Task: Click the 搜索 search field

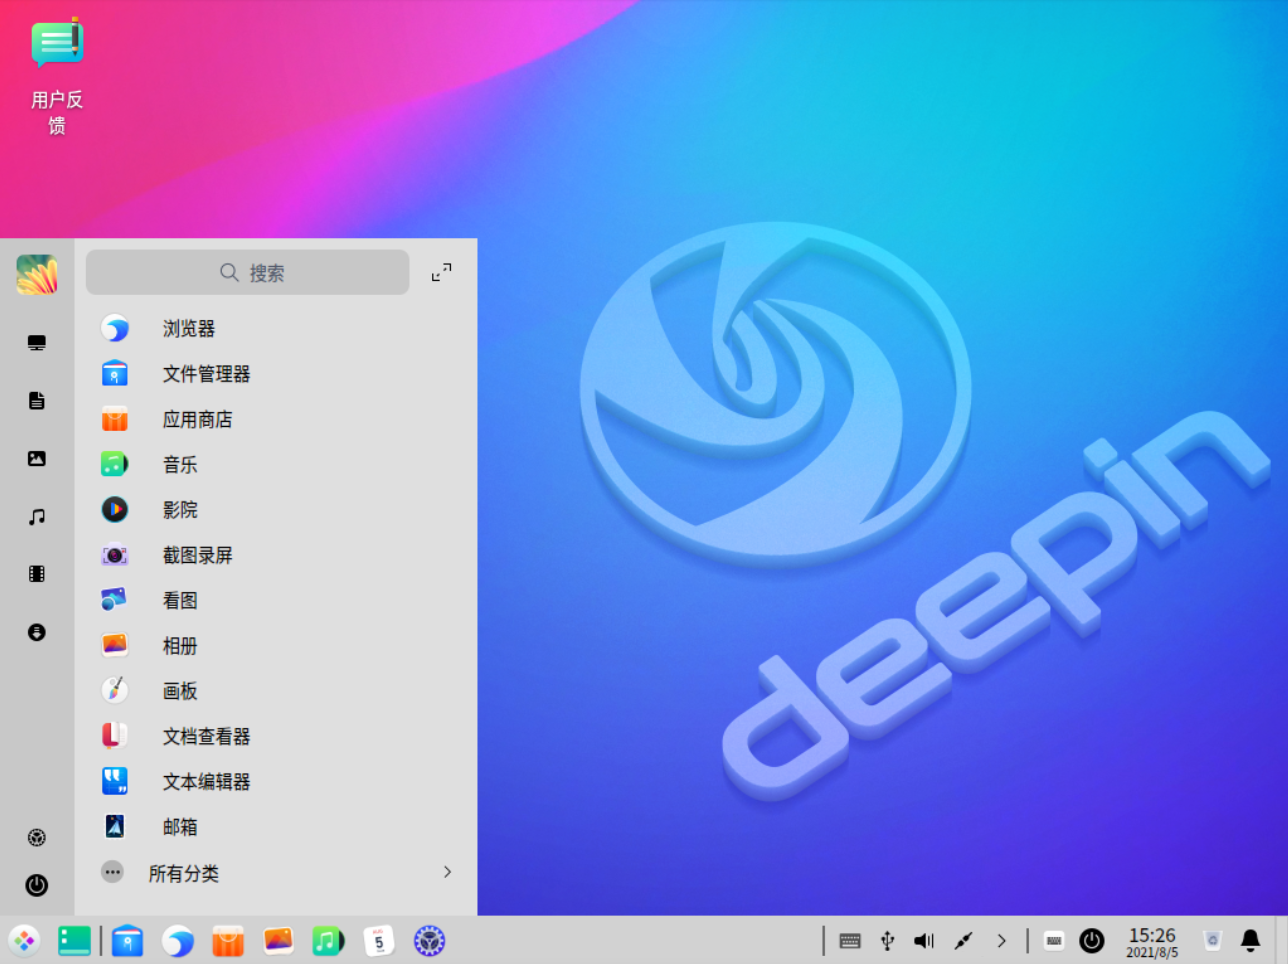Action: 248,272
